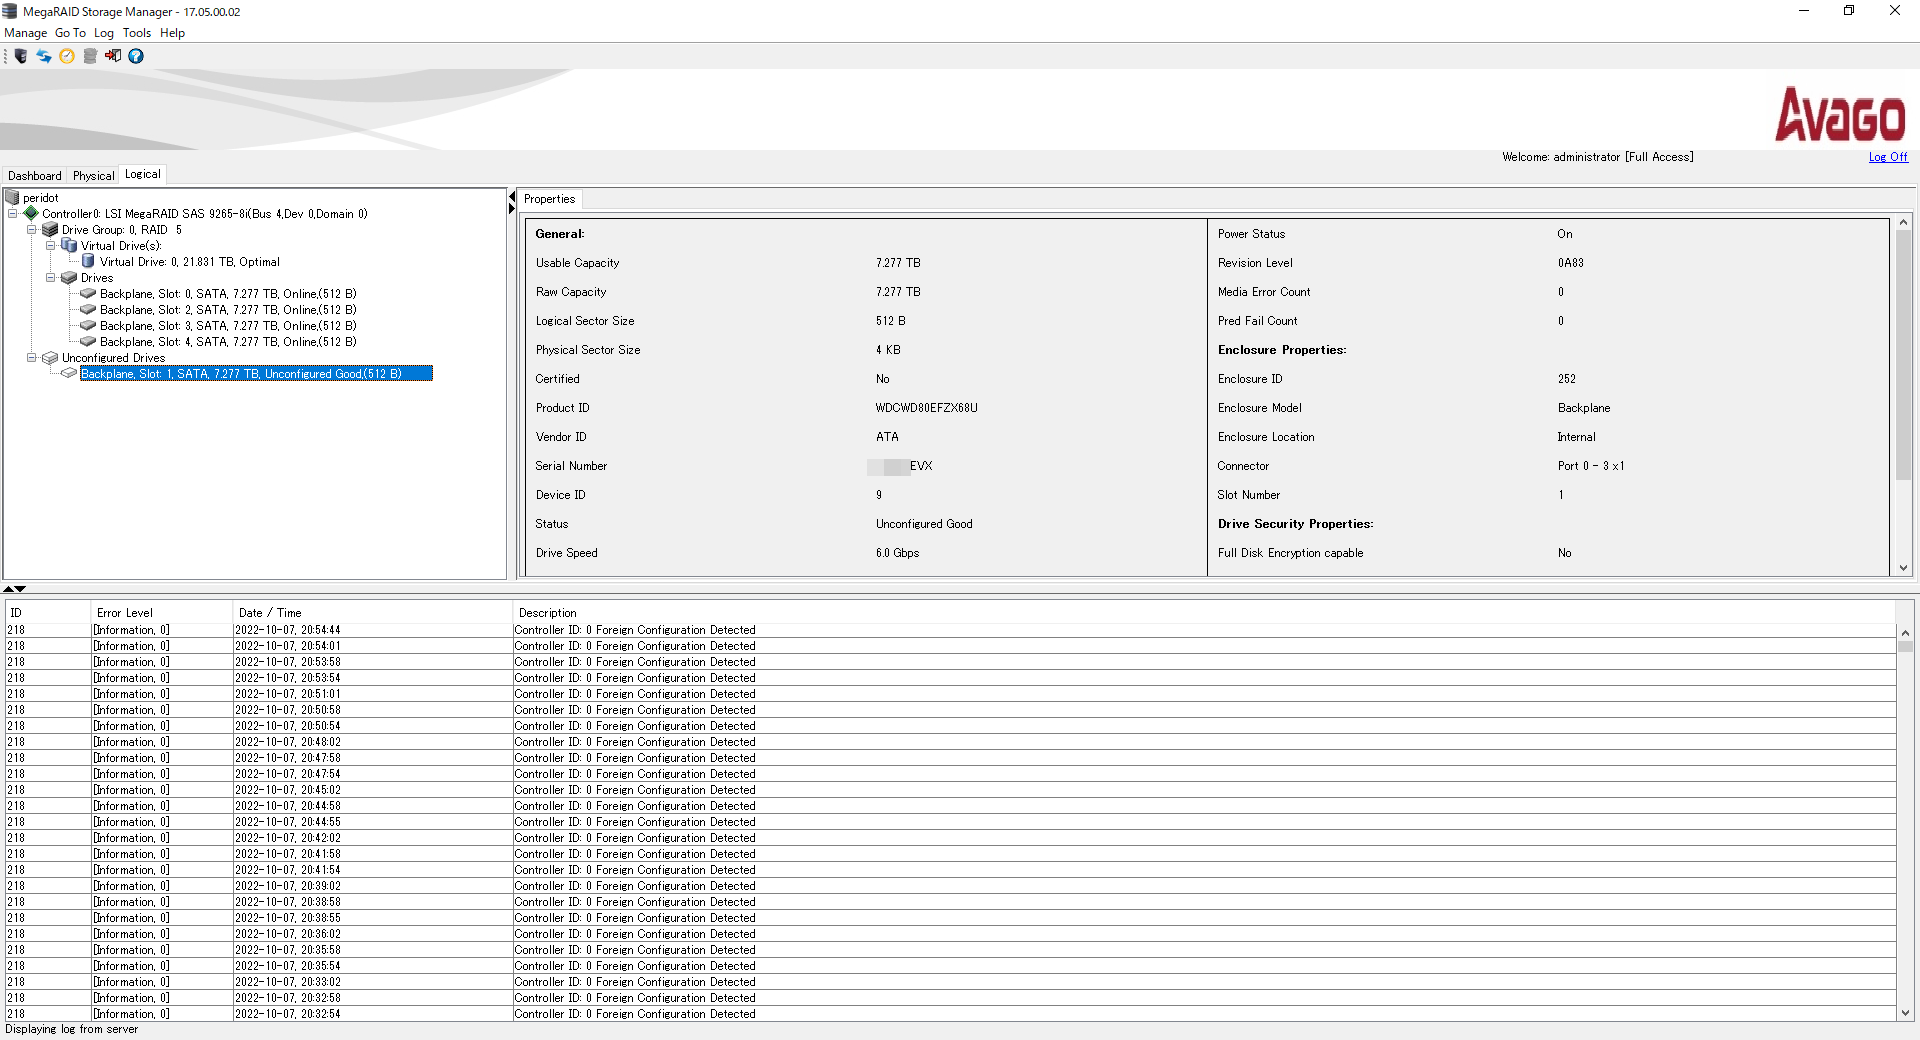Select the Controller0 LSI MegaRAID label
This screenshot has width=1920, height=1040.
click(x=205, y=214)
